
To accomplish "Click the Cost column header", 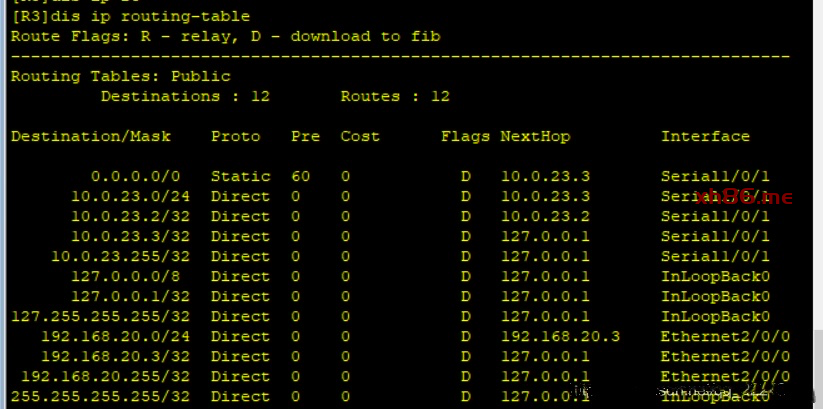I will pyautogui.click(x=360, y=136).
